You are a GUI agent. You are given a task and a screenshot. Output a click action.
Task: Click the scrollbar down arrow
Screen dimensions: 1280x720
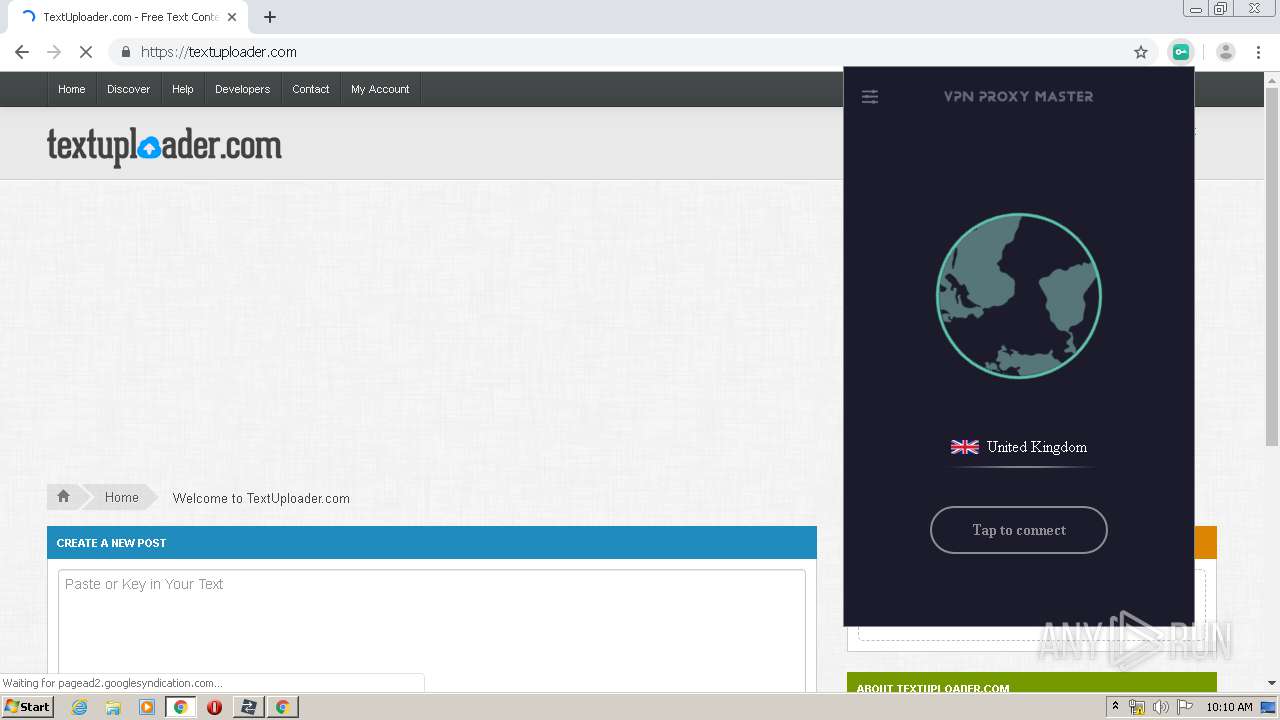1272,683
